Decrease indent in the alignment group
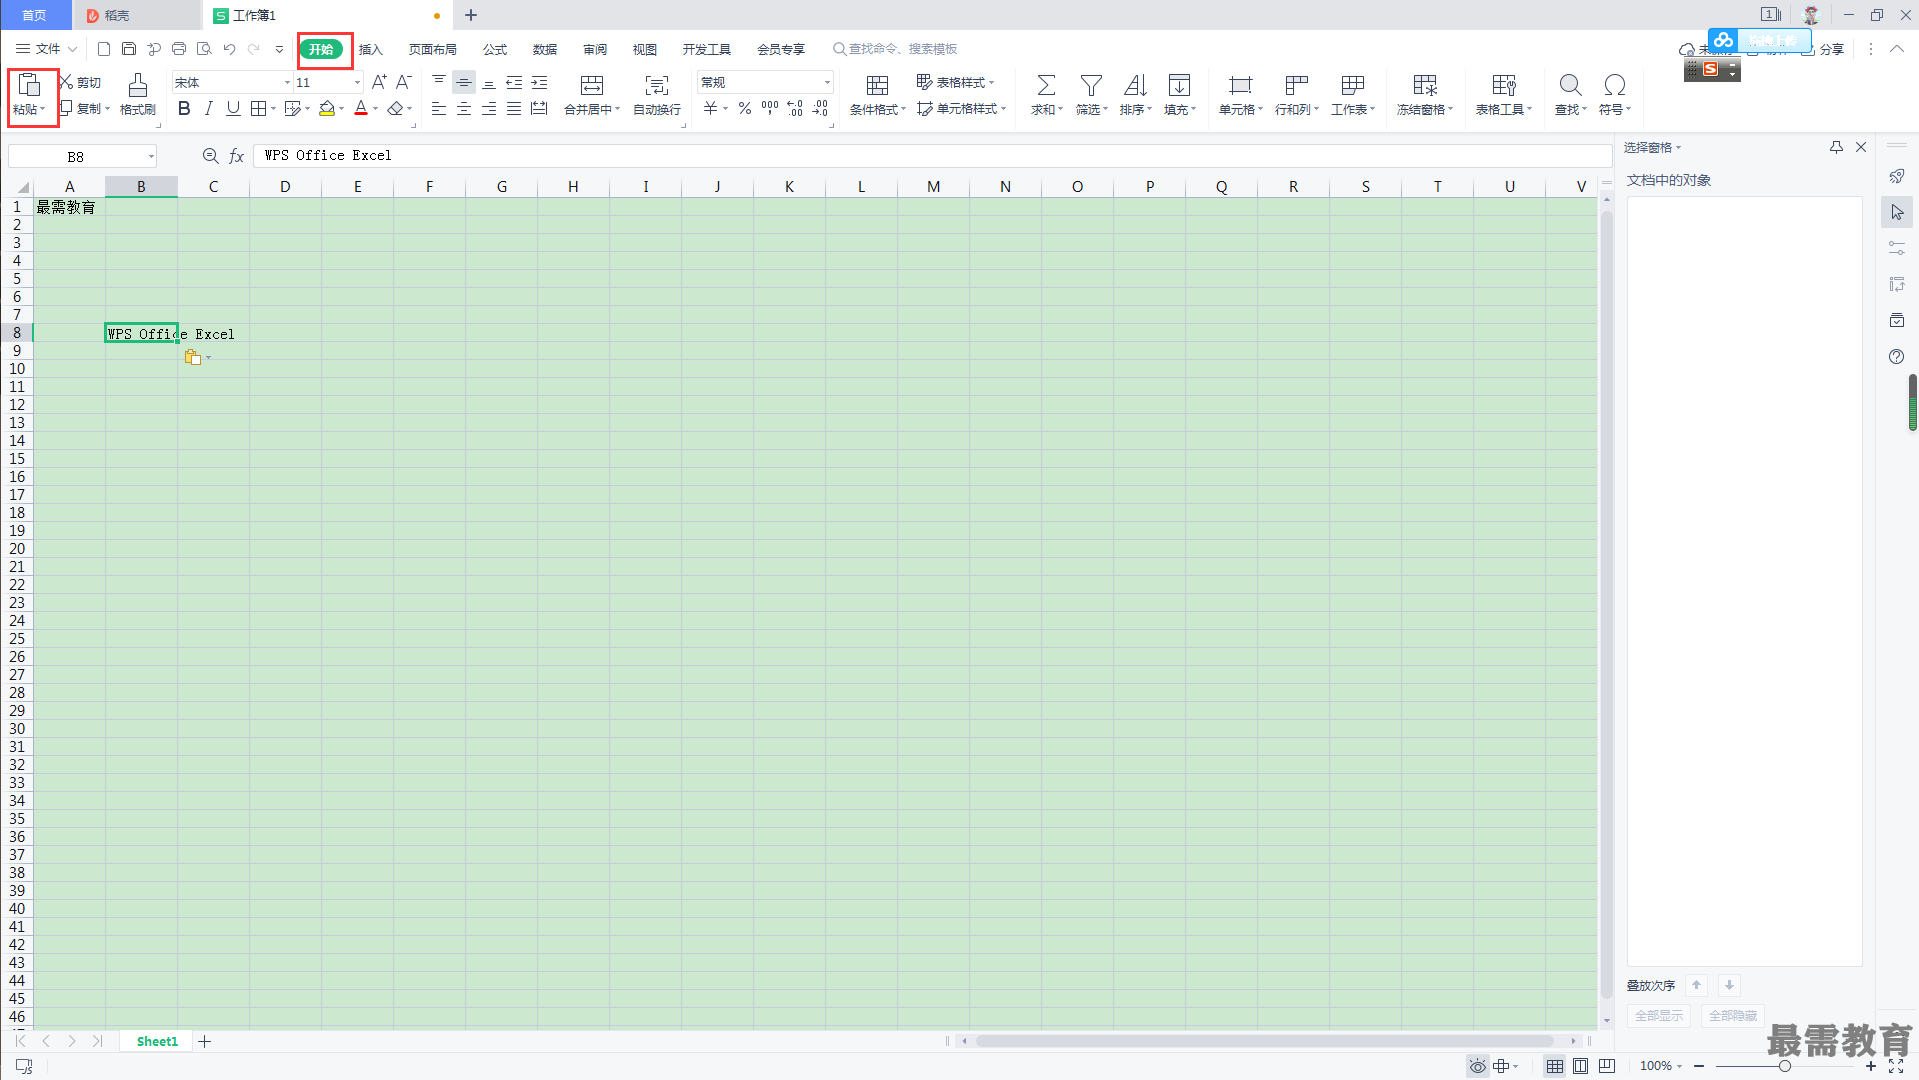 [x=514, y=82]
